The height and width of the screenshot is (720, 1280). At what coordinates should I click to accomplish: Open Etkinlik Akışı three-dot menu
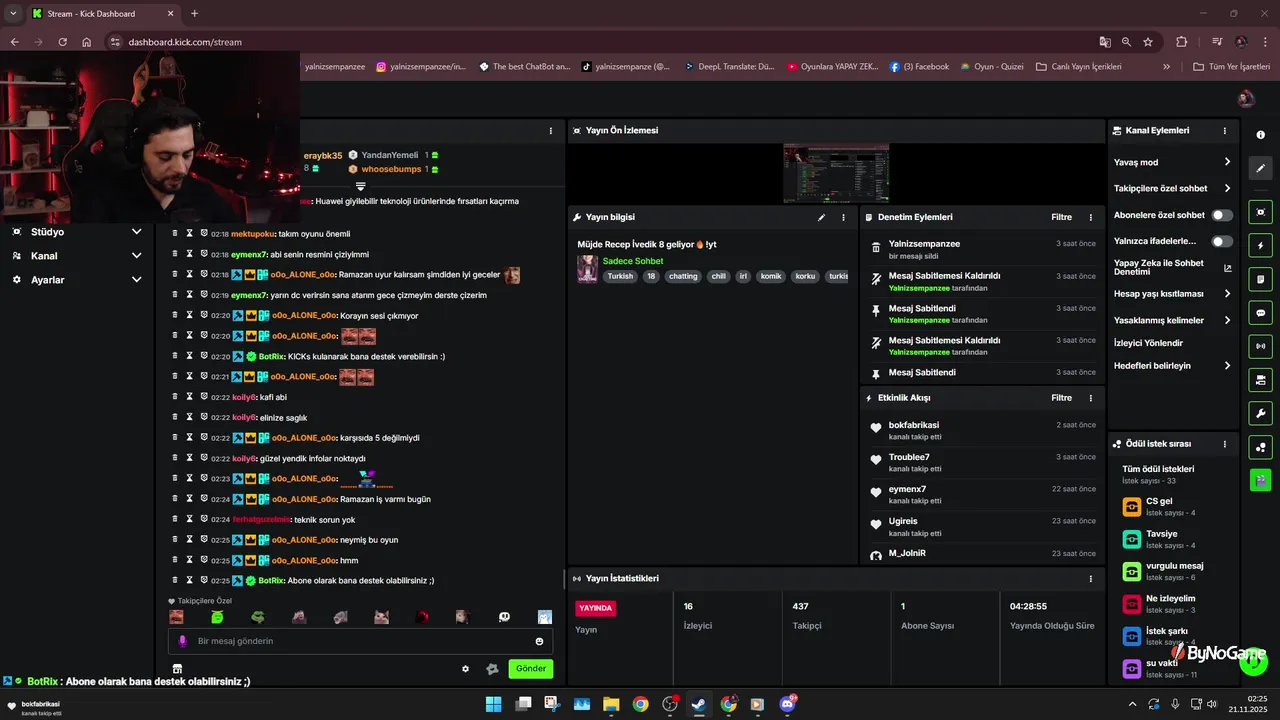1091,398
